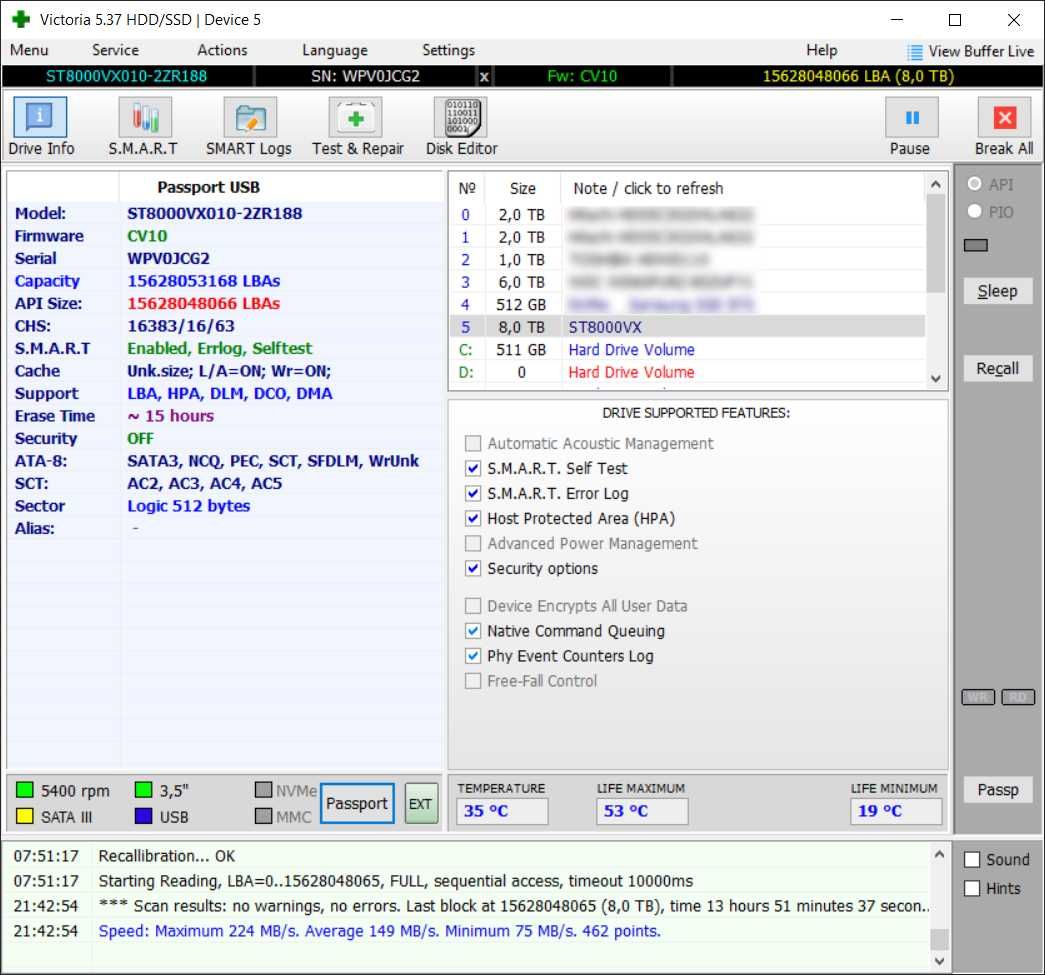Viewport: 1045px width, 975px height.
Task: Click the green 3,5" indicator
Action: pos(143,790)
